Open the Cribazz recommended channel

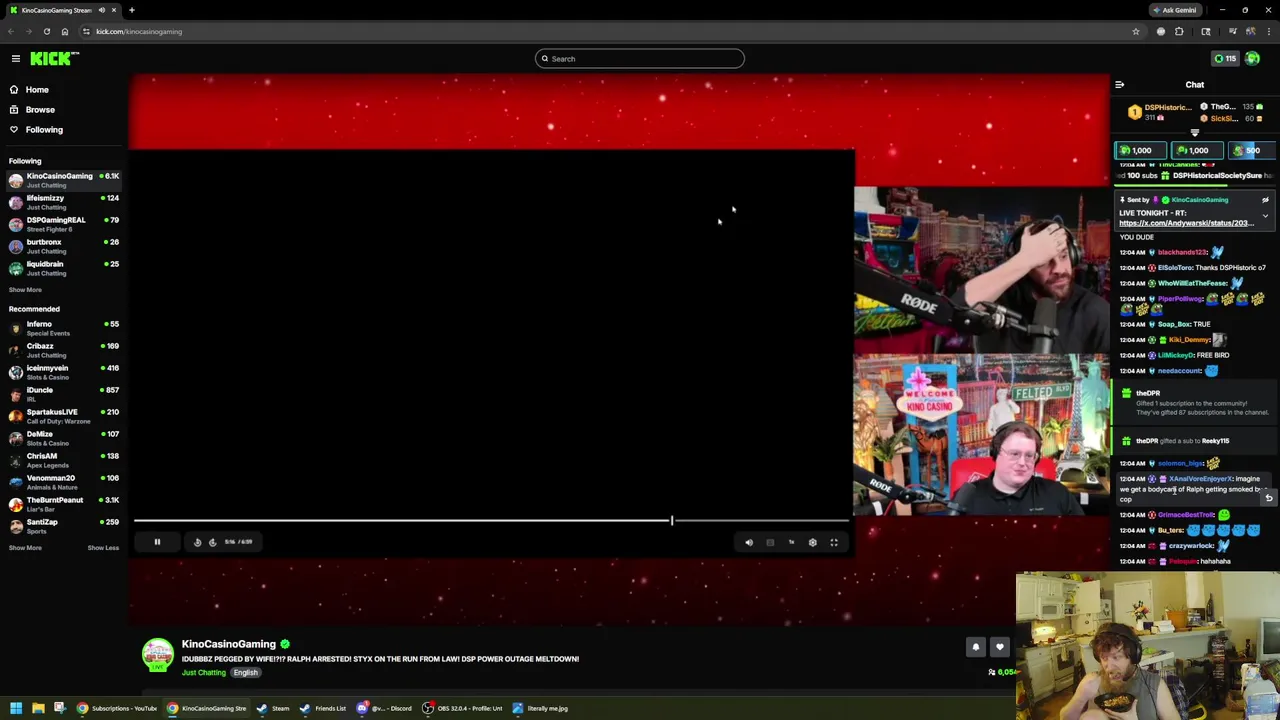[x=64, y=350]
